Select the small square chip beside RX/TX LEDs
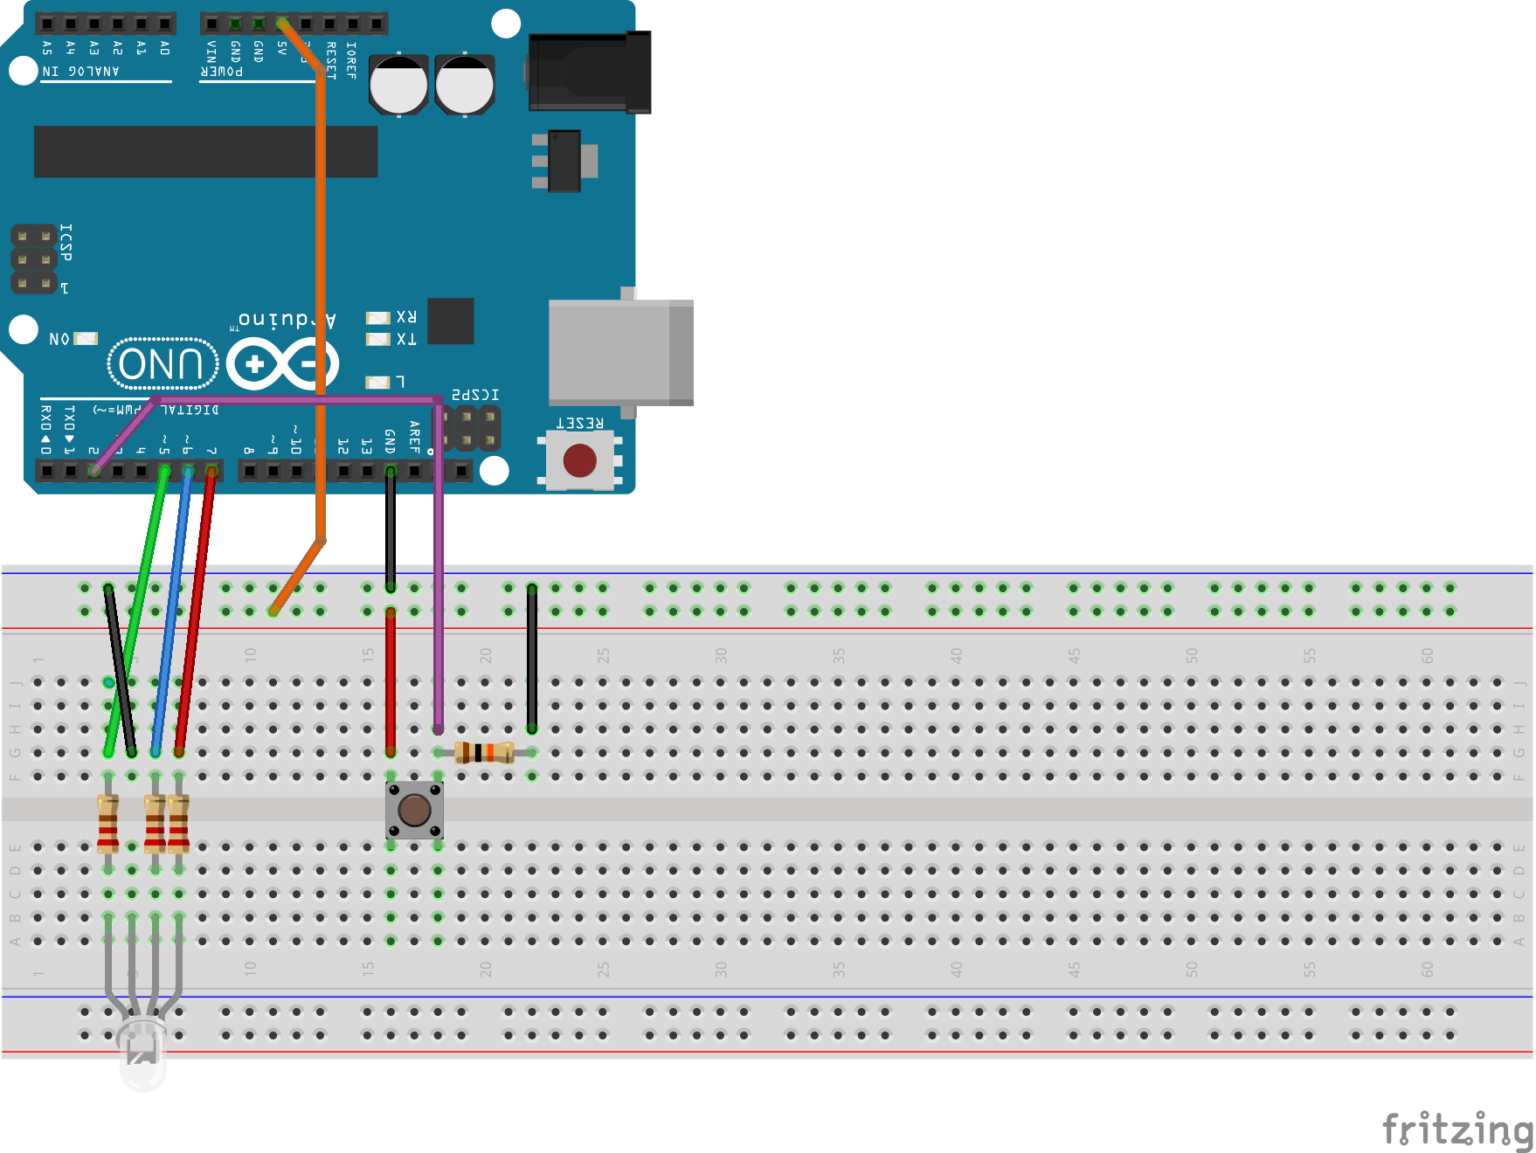Screen dimensions: 1536x1153 (451, 321)
